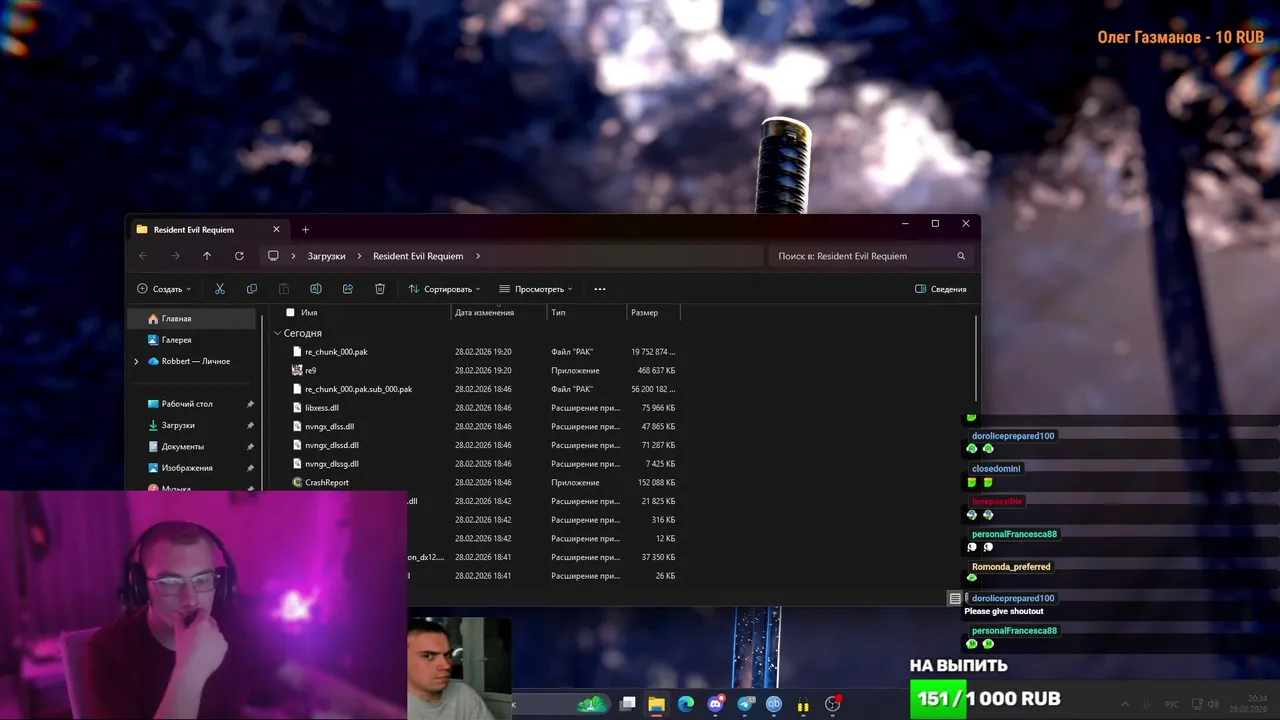
Task: Click the Paste icon in Explorer toolbar
Action: pyautogui.click(x=284, y=289)
